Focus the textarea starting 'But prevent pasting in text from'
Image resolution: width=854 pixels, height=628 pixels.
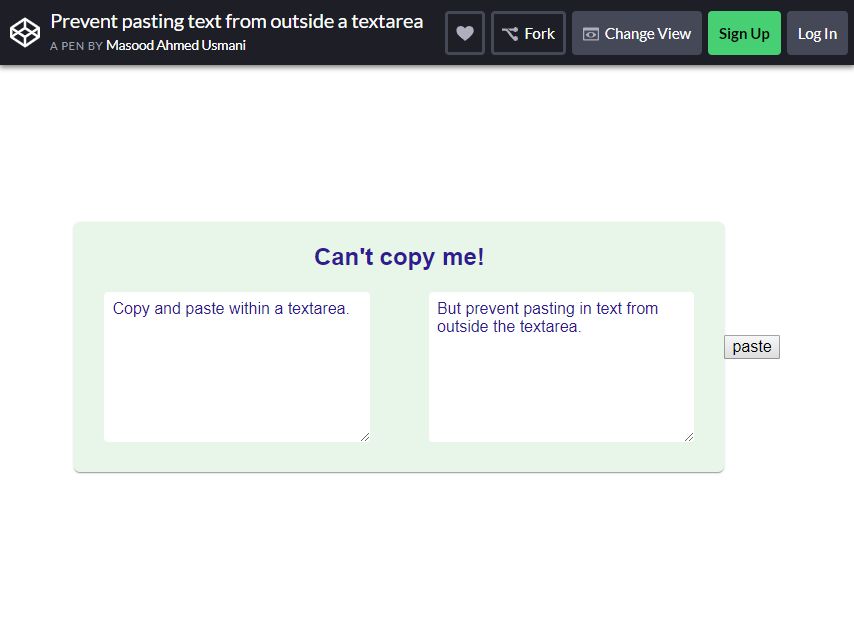[561, 367]
